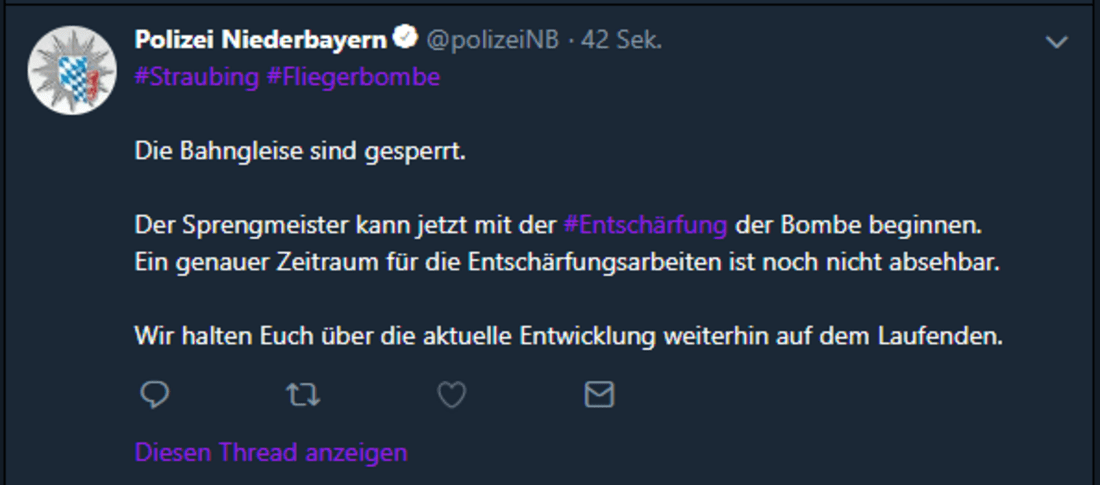Image resolution: width=1100 pixels, height=485 pixels.
Task: Expand the tweet options chevron menu
Action: pos(1056,42)
